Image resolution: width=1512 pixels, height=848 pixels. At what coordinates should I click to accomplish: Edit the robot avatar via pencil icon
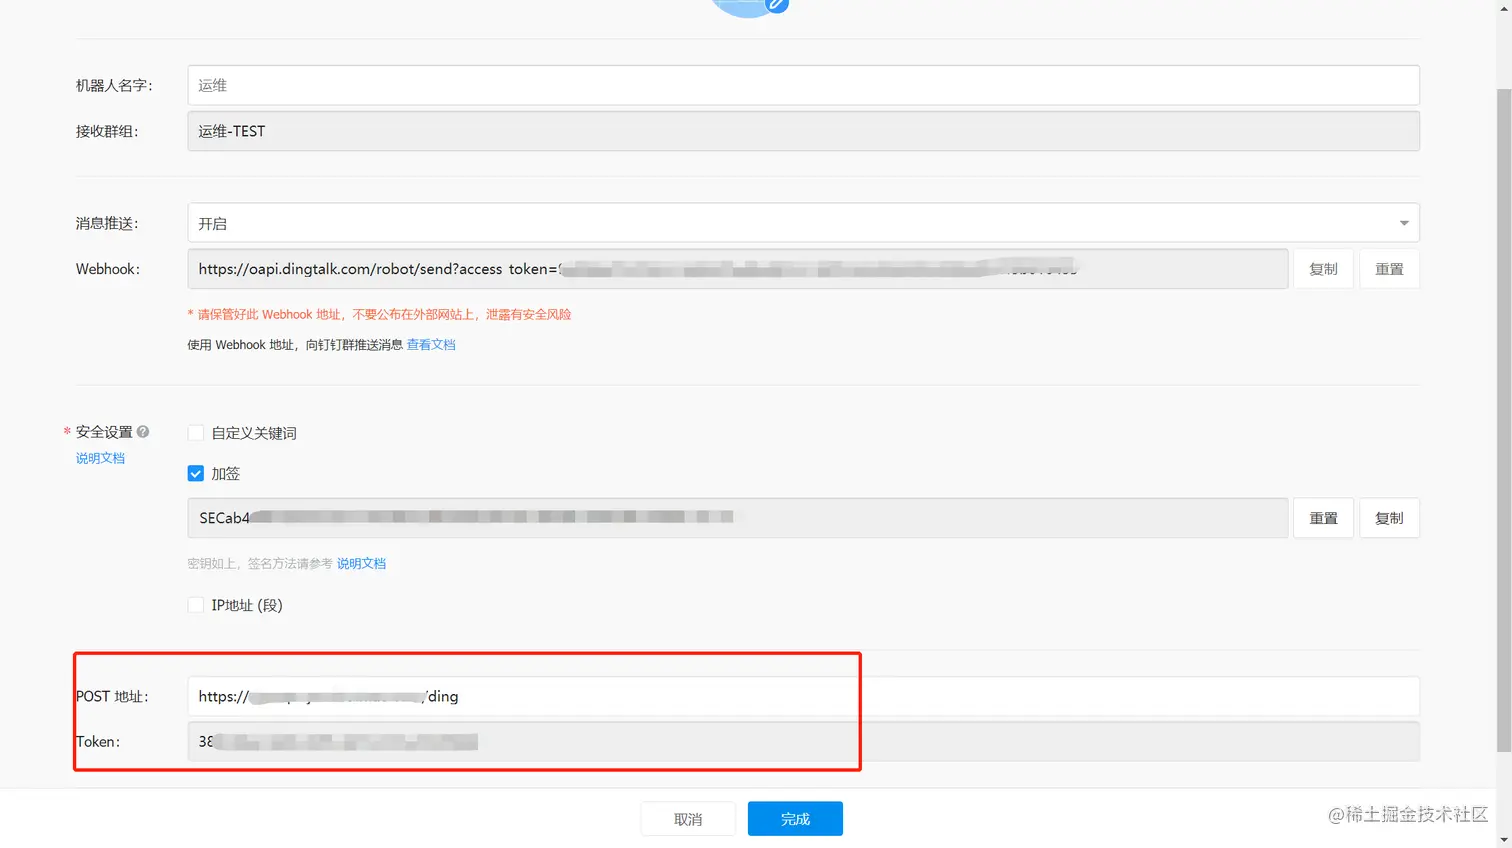pyautogui.click(x=777, y=5)
